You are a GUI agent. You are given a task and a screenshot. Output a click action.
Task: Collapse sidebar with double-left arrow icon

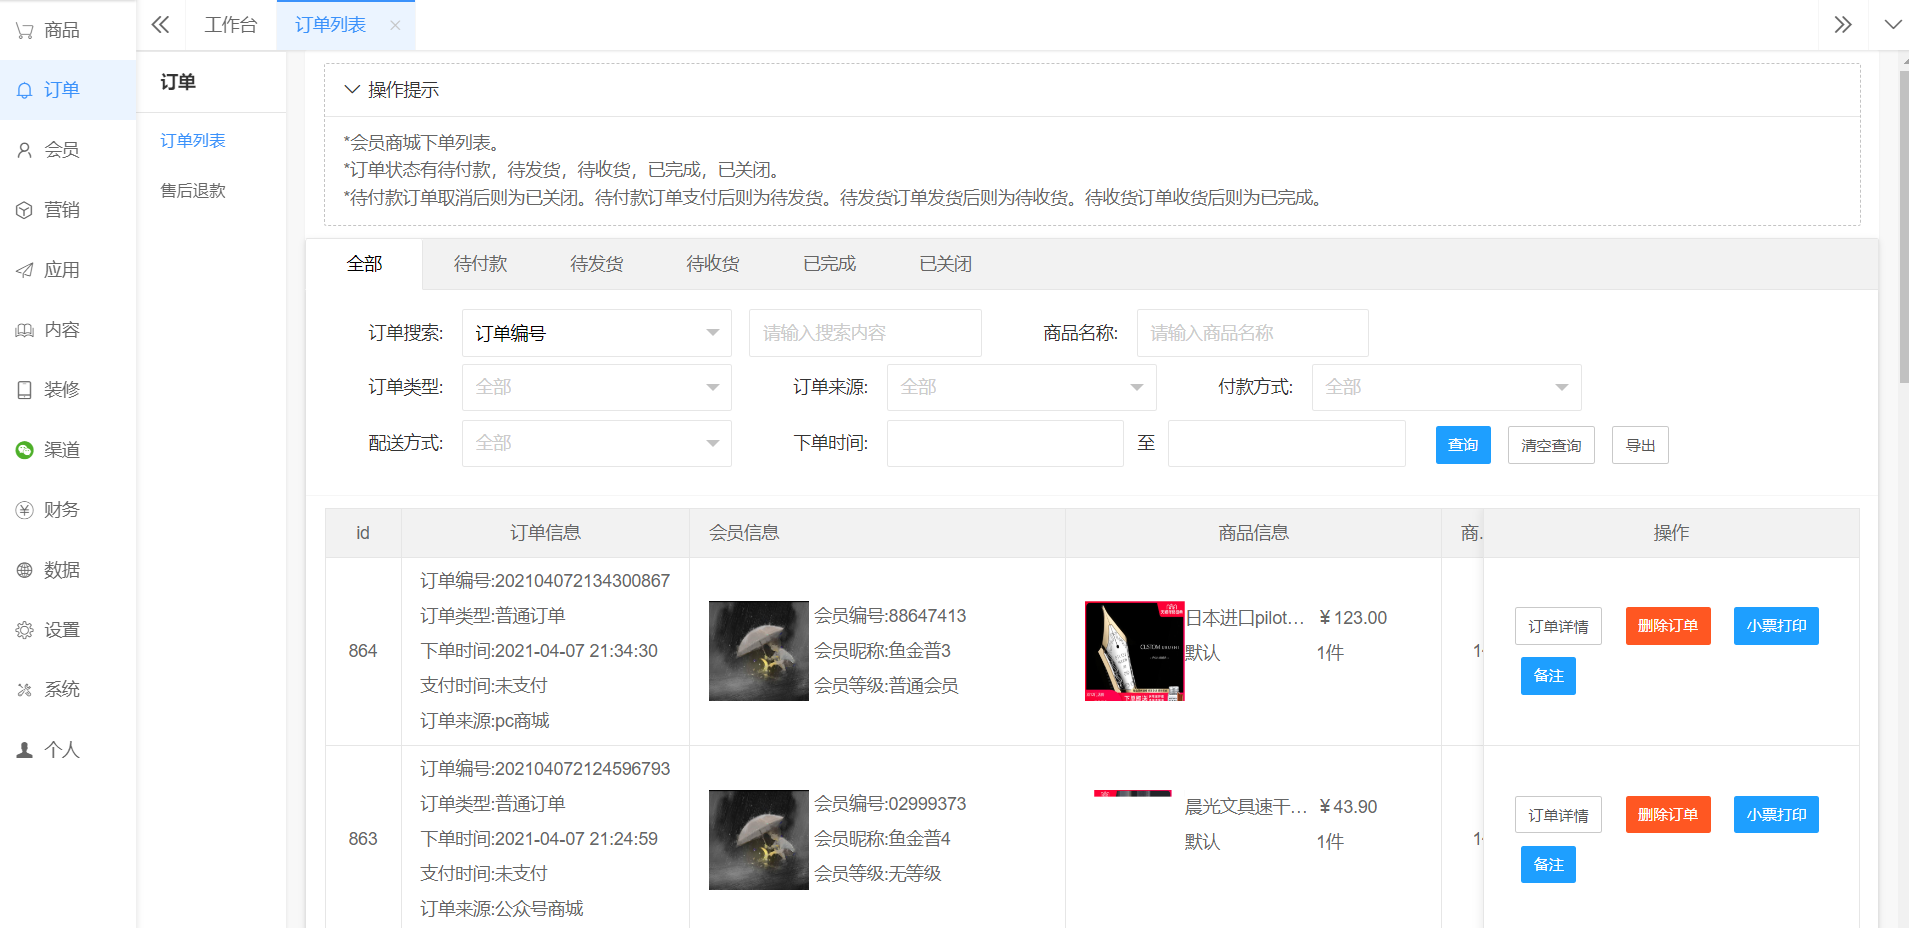(x=160, y=25)
